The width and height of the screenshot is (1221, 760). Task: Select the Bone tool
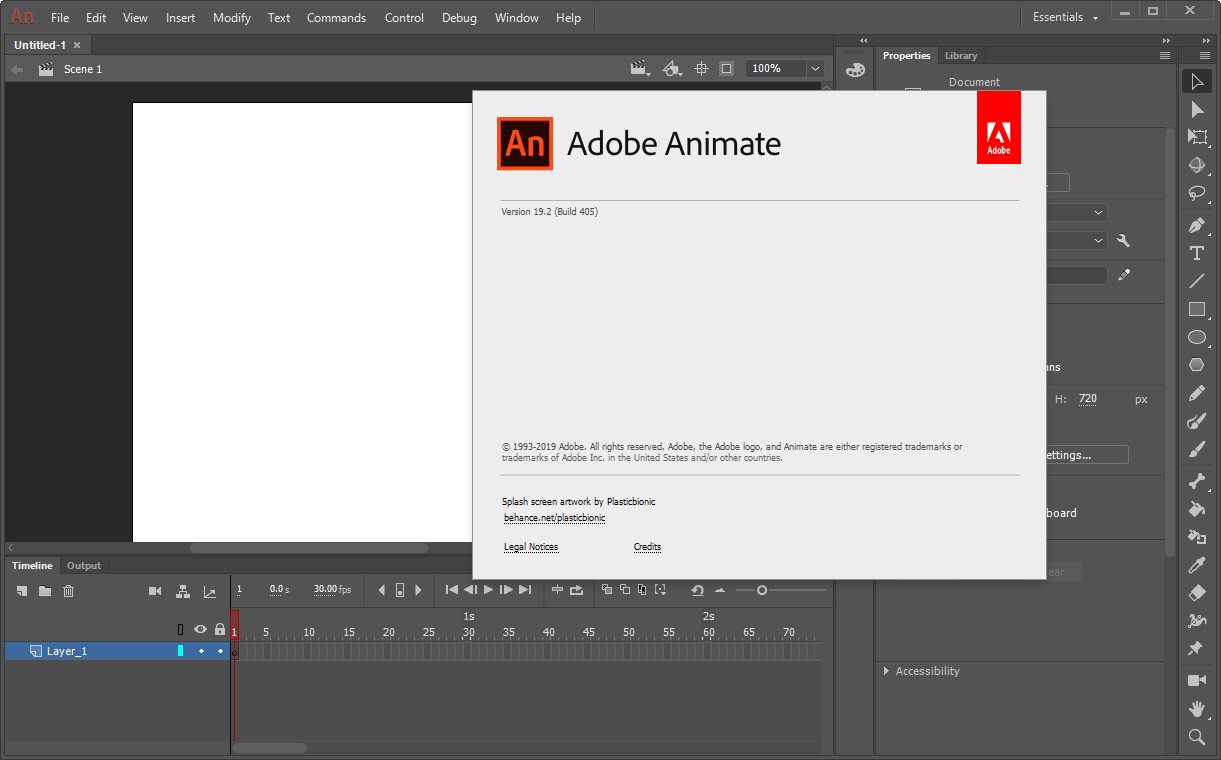[x=1197, y=481]
